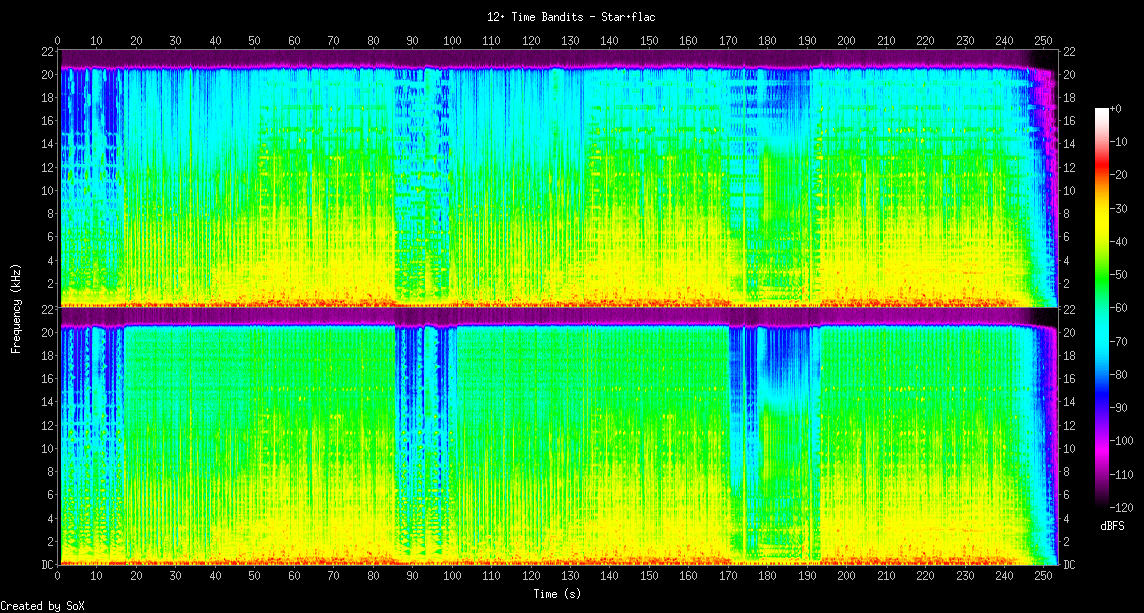
Task: Click the 'dBFS' label under color scale
Action: coord(1114,526)
